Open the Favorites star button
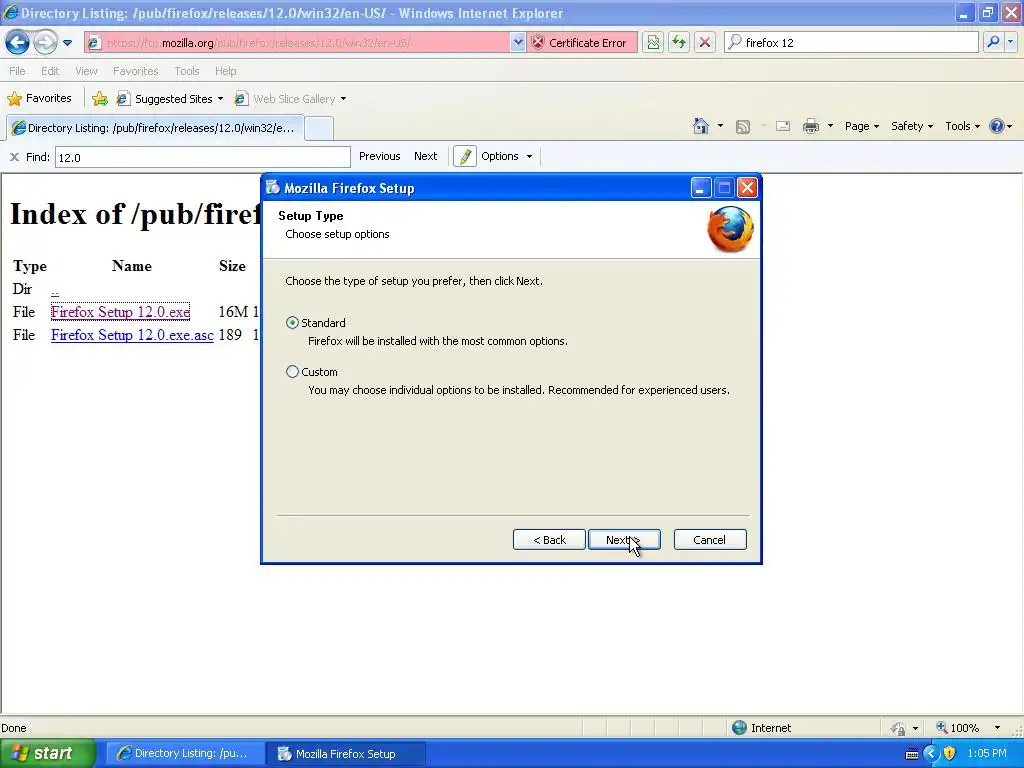 [x=39, y=99]
